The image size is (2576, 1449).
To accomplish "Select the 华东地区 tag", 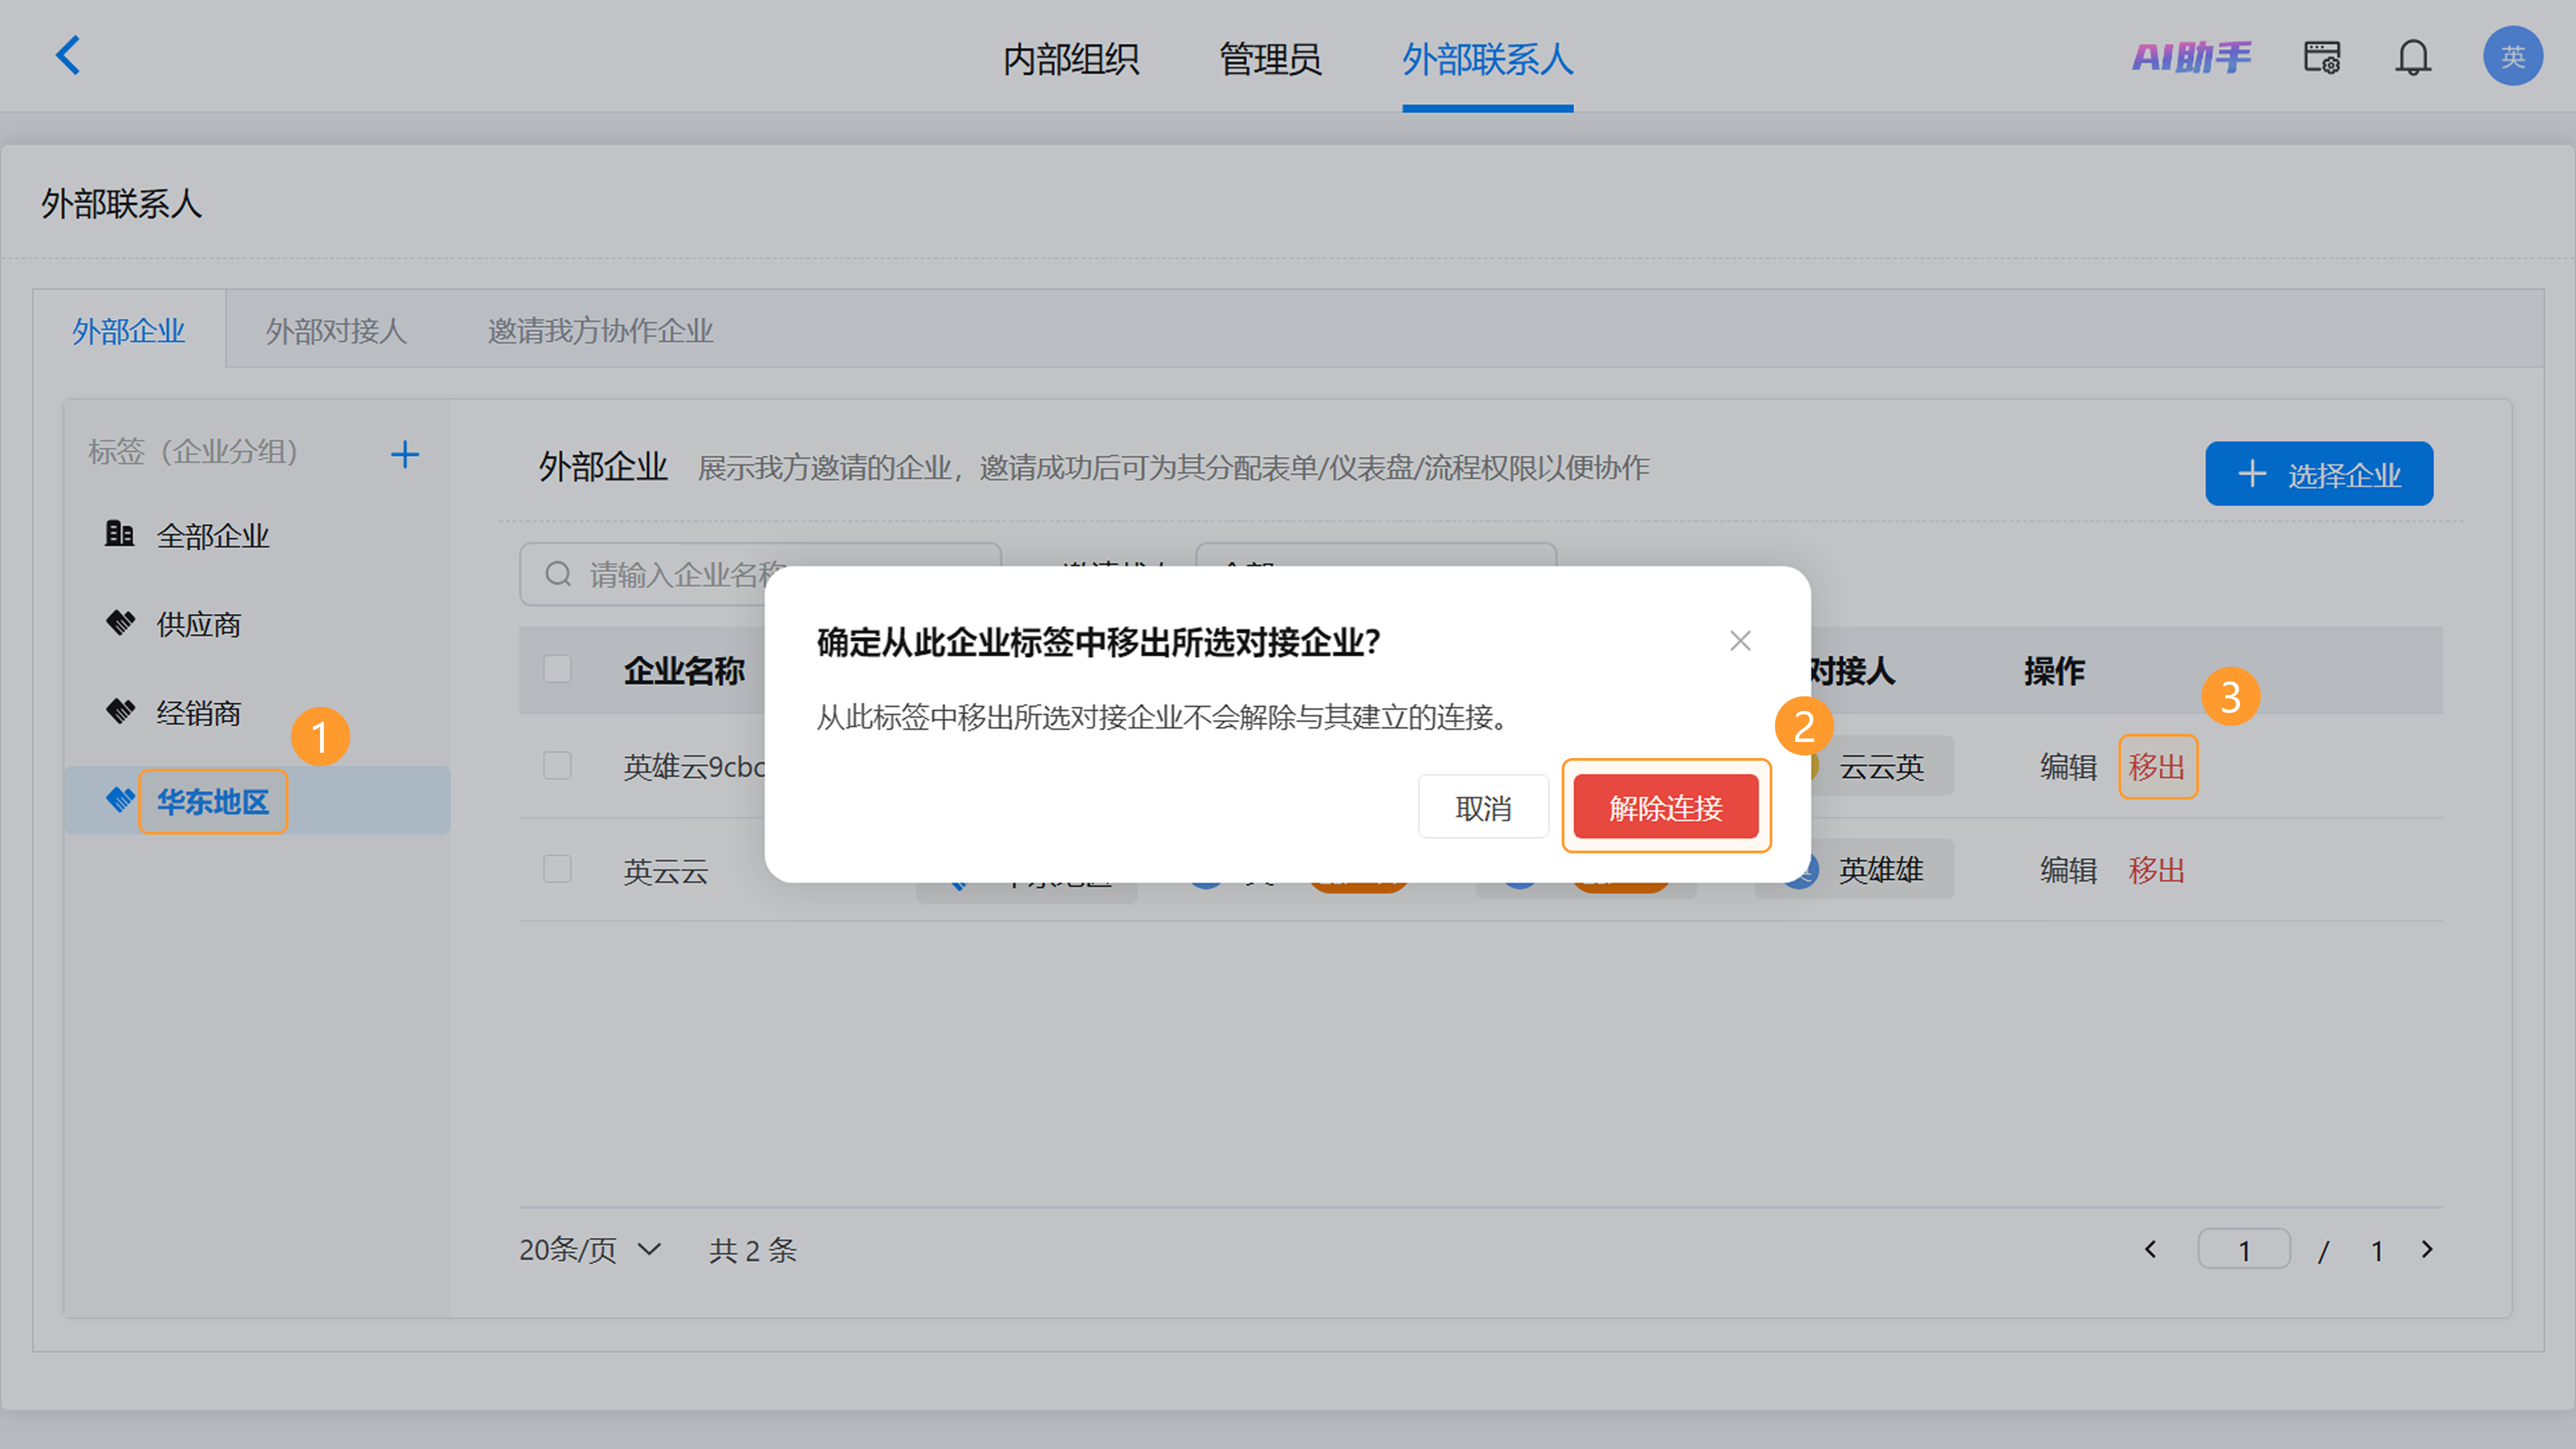I will (x=256, y=801).
